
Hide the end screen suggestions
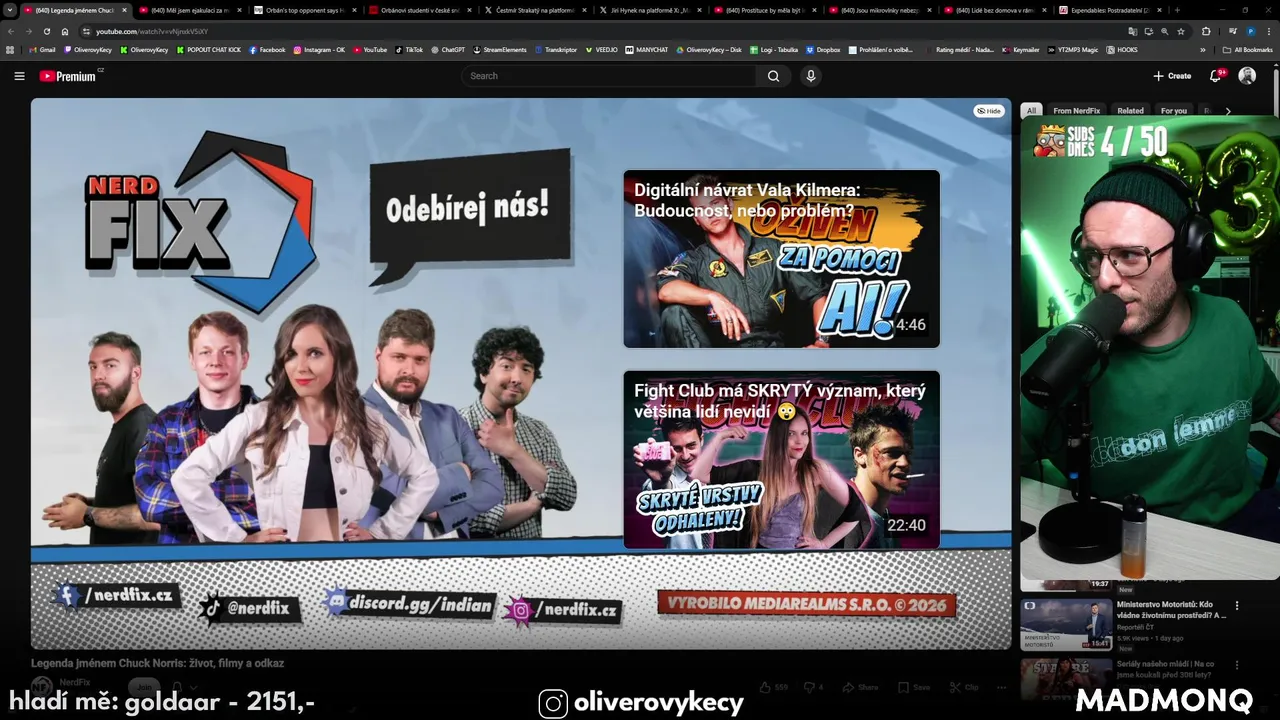(x=989, y=111)
